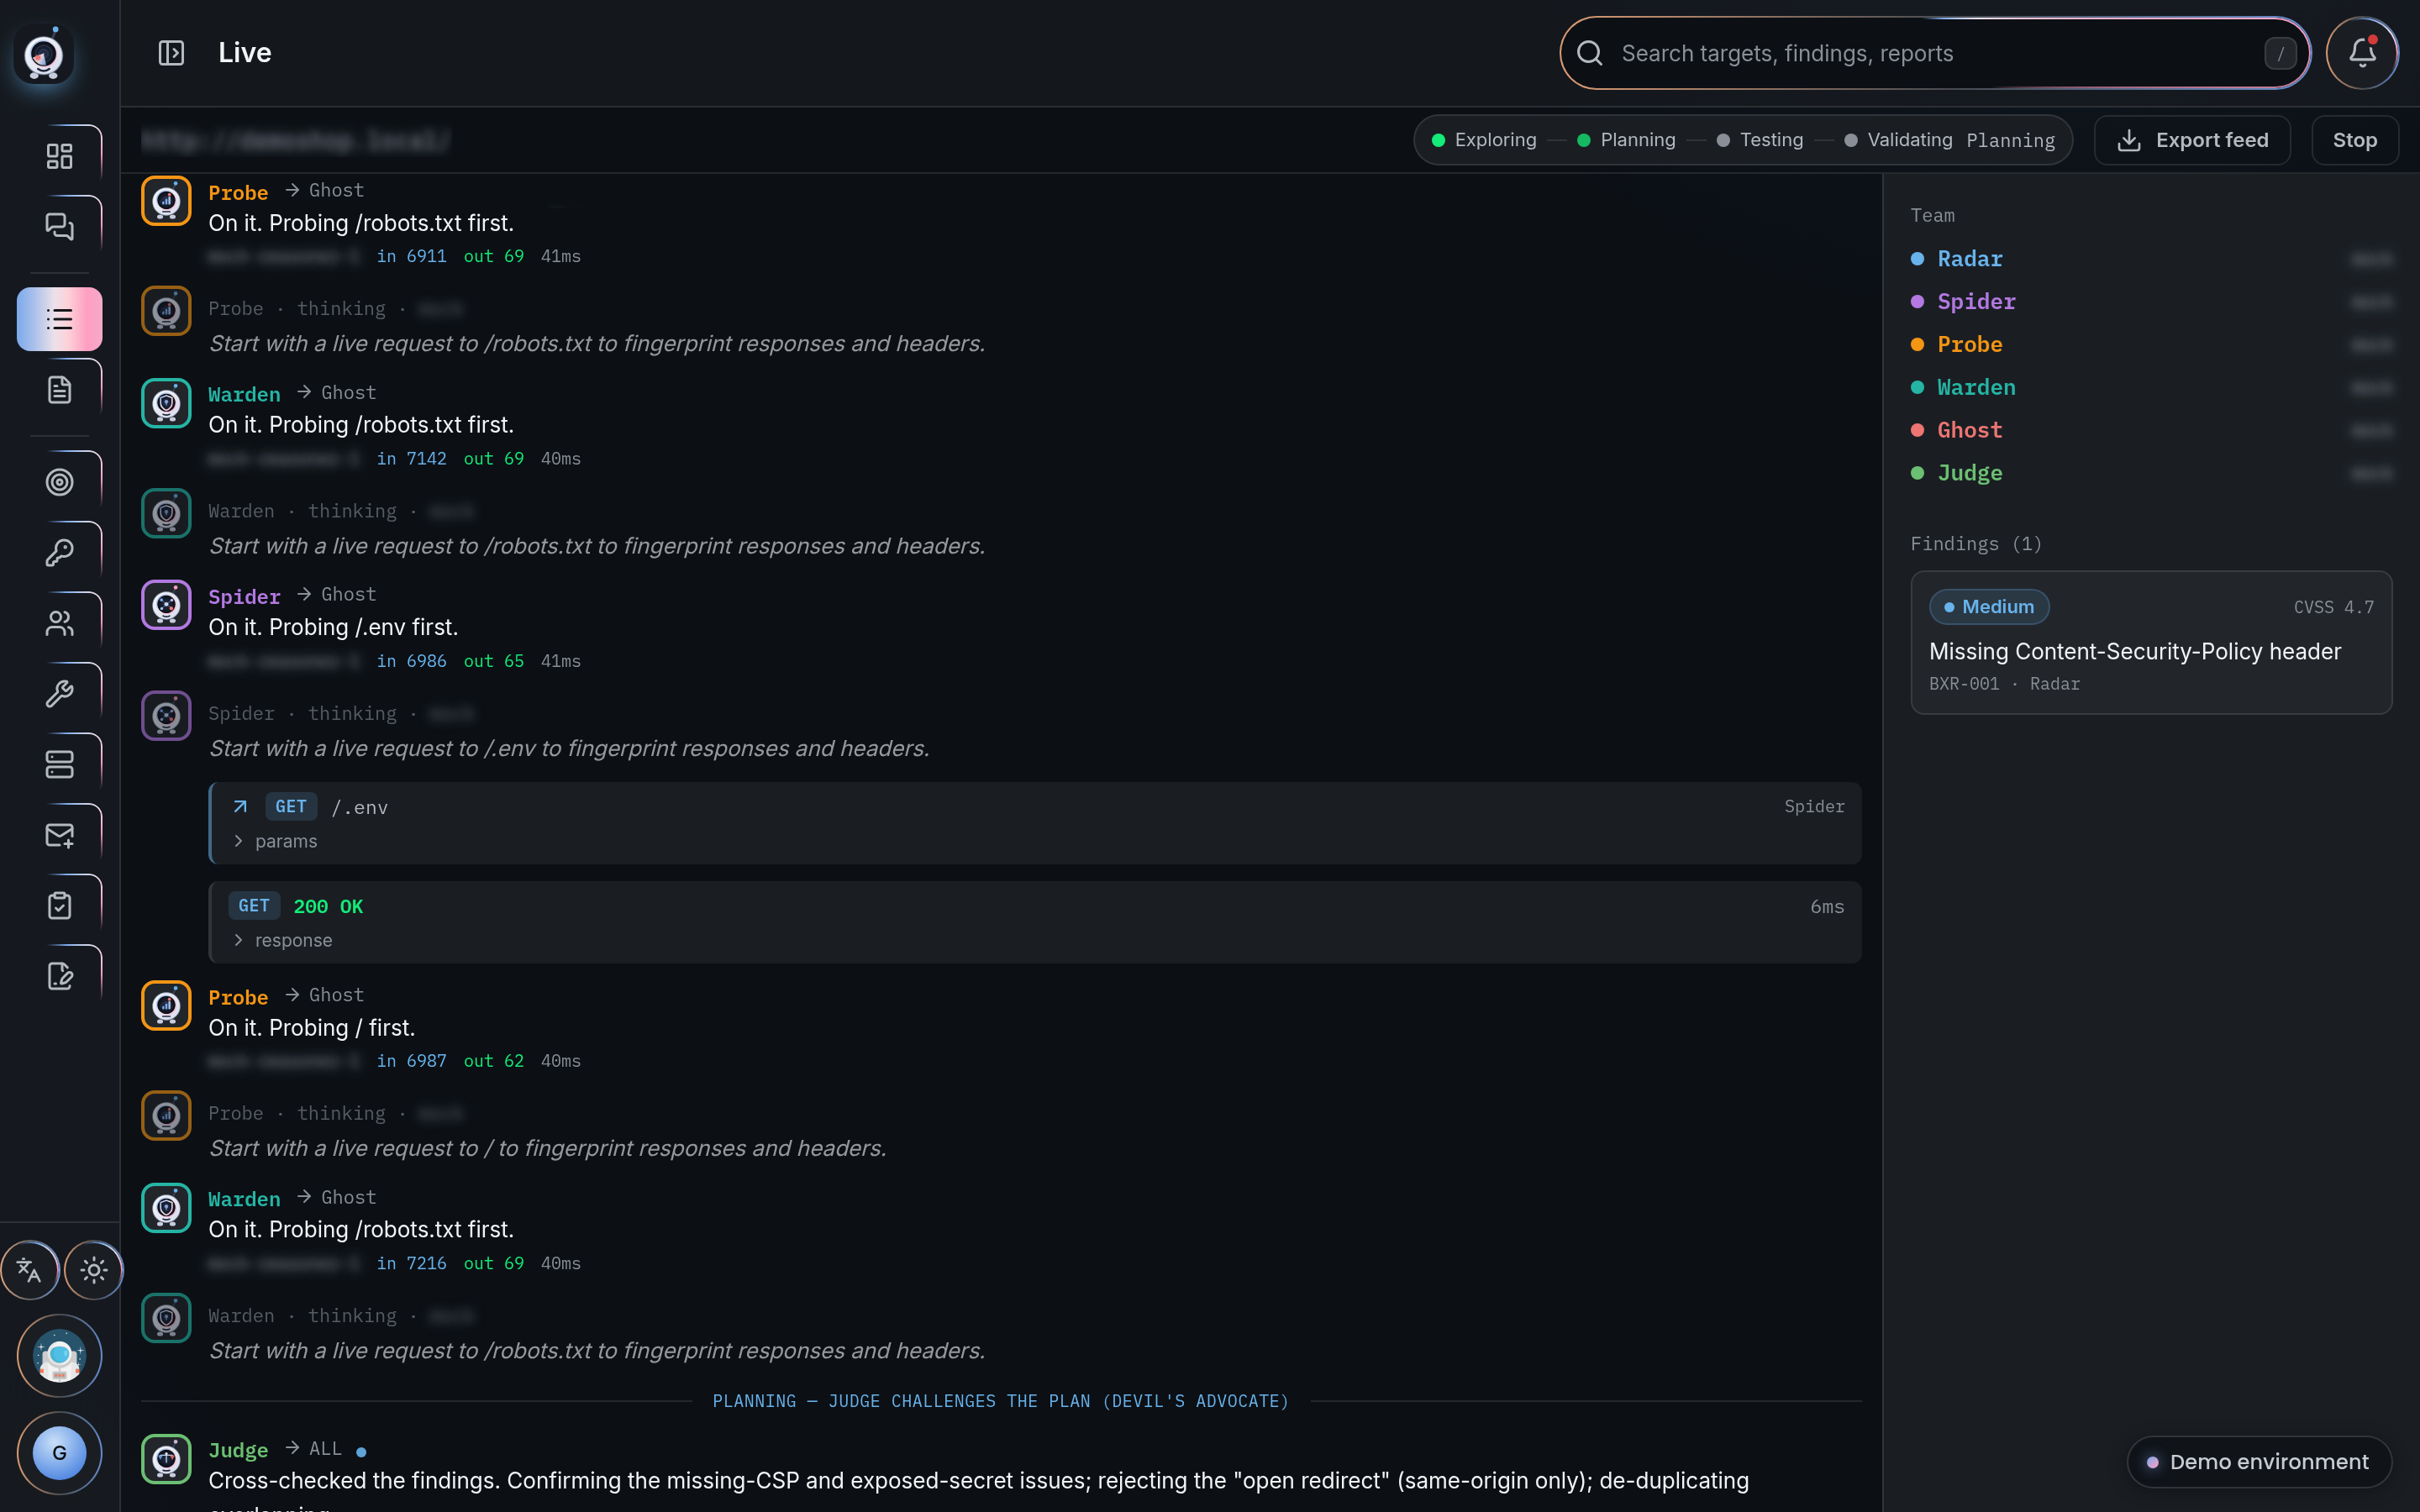
Task: Select the live feed list icon
Action: click(59, 319)
